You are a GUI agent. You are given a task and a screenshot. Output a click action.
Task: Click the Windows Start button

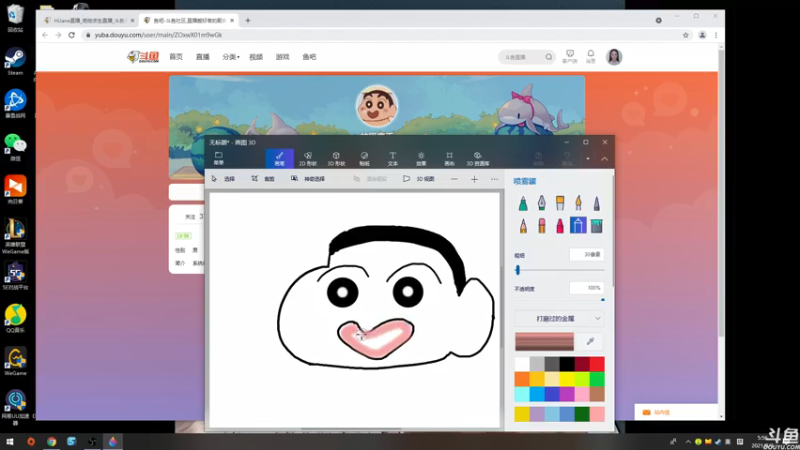click(10, 441)
